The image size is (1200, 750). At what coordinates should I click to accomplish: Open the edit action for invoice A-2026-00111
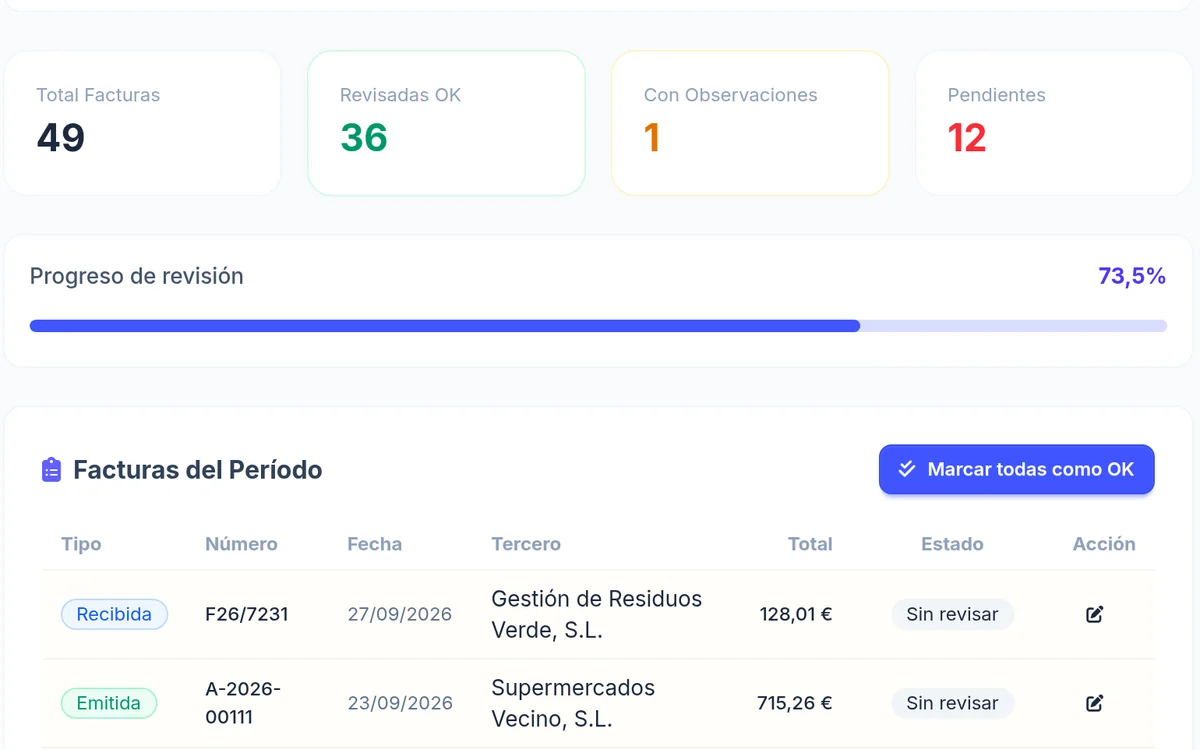(1094, 703)
